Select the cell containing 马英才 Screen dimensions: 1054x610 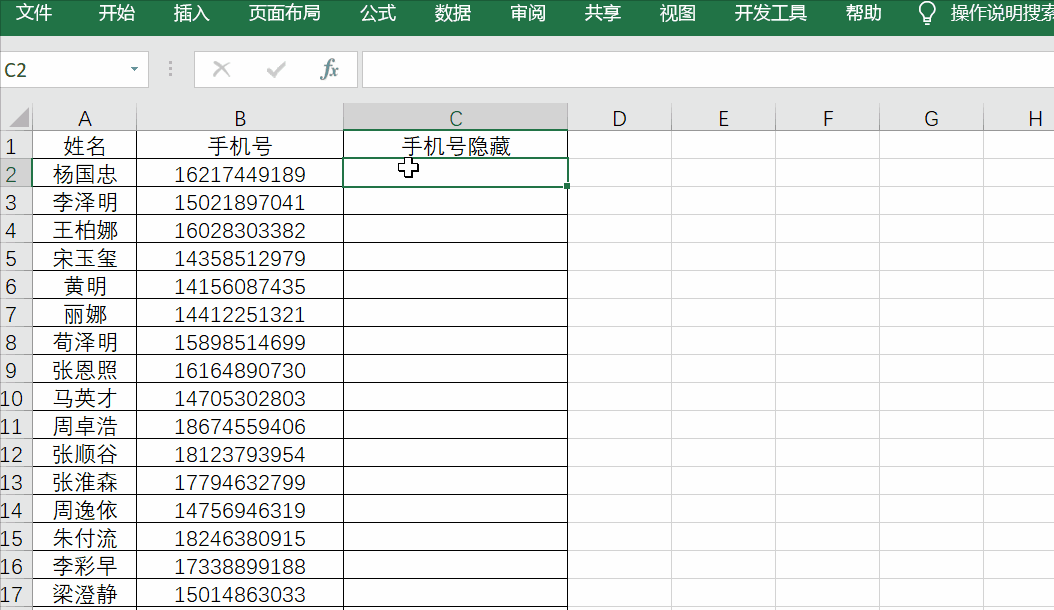click(85, 398)
